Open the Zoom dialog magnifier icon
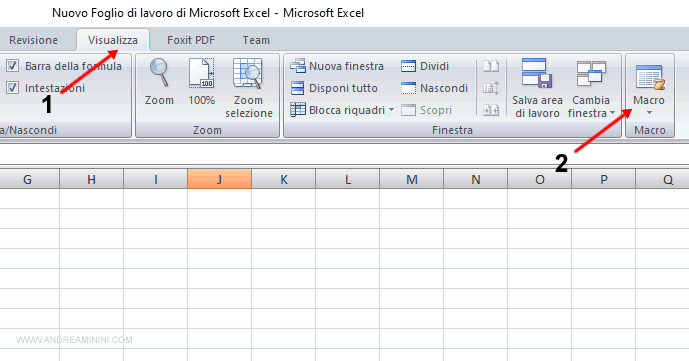This screenshot has width=689, height=361. pos(159,73)
